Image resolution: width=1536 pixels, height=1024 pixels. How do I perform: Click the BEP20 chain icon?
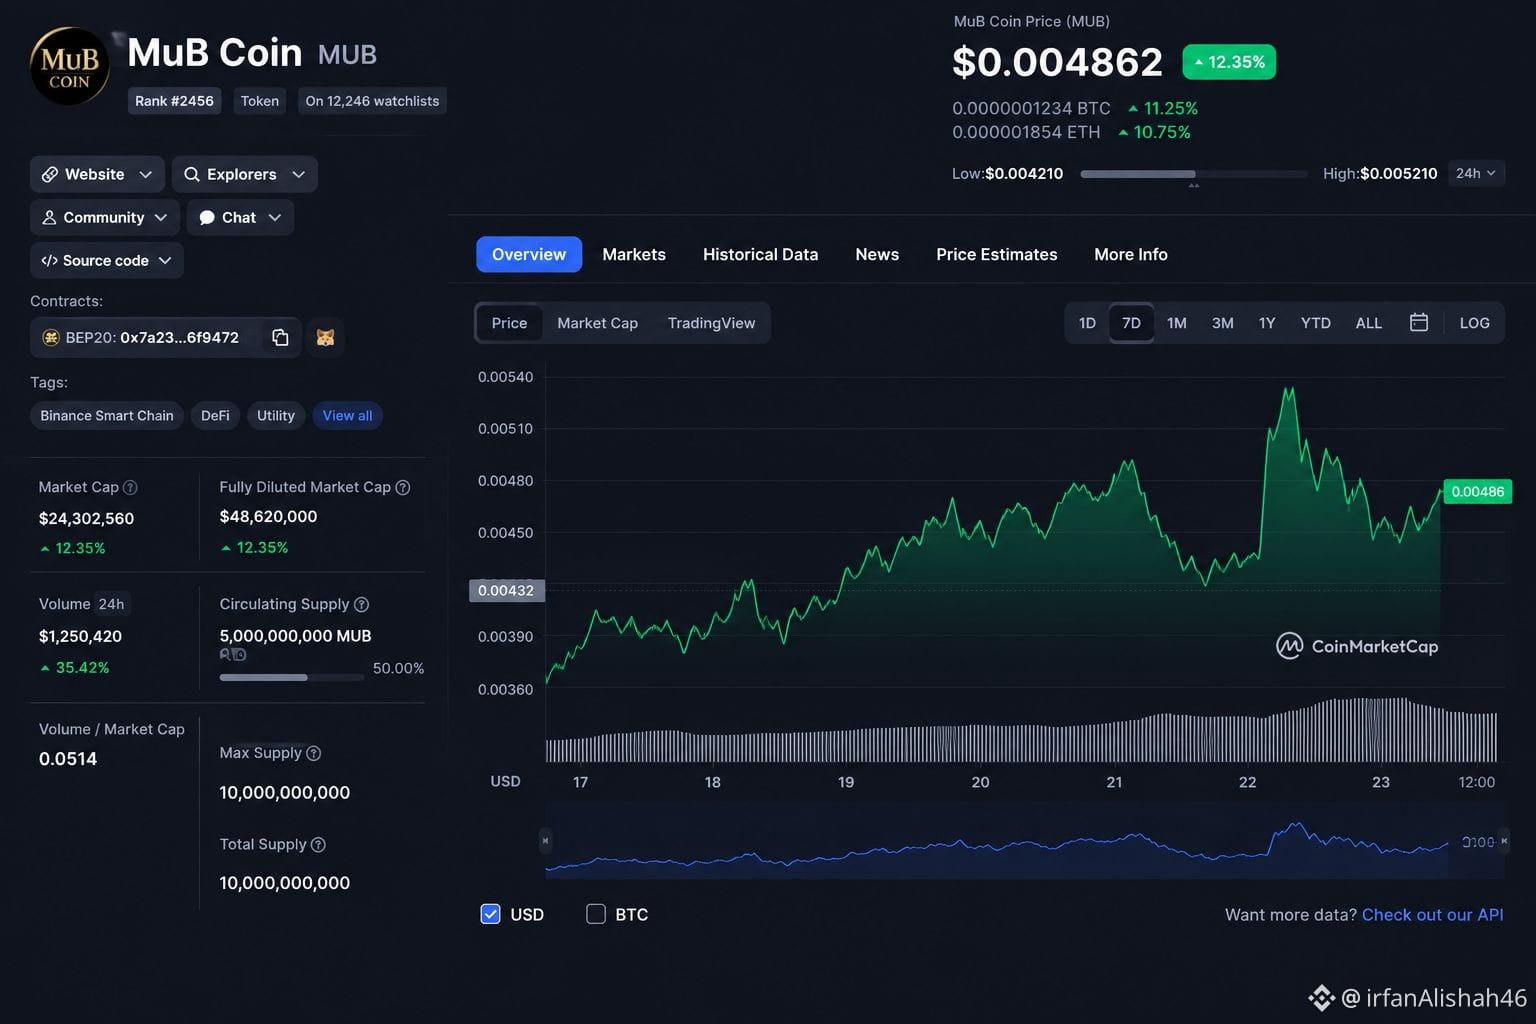(51, 338)
